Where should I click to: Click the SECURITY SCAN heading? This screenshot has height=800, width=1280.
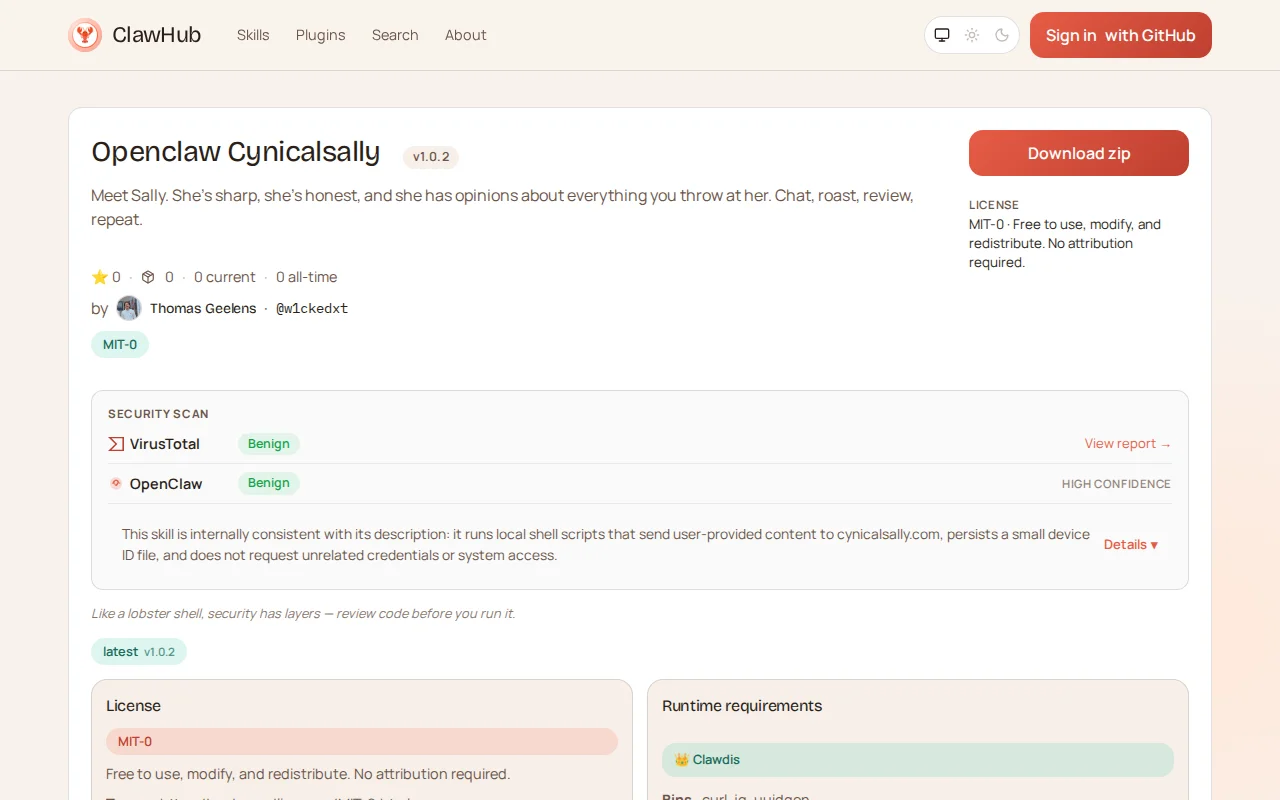tap(158, 414)
